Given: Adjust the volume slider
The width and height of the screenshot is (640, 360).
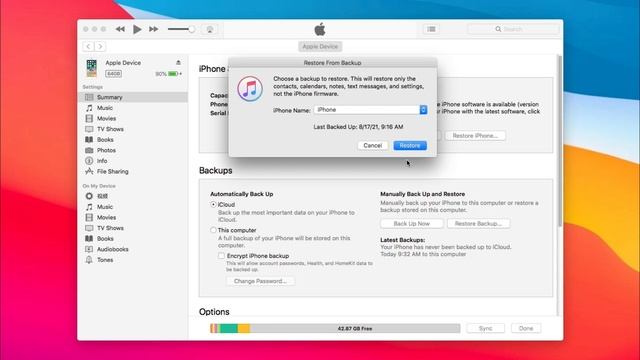Looking at the screenshot, I should pos(181,29).
